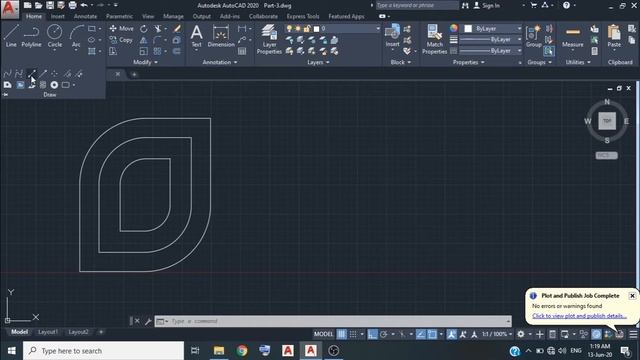Select the Circle tool
The height and width of the screenshot is (360, 640).
pyautogui.click(x=55, y=36)
